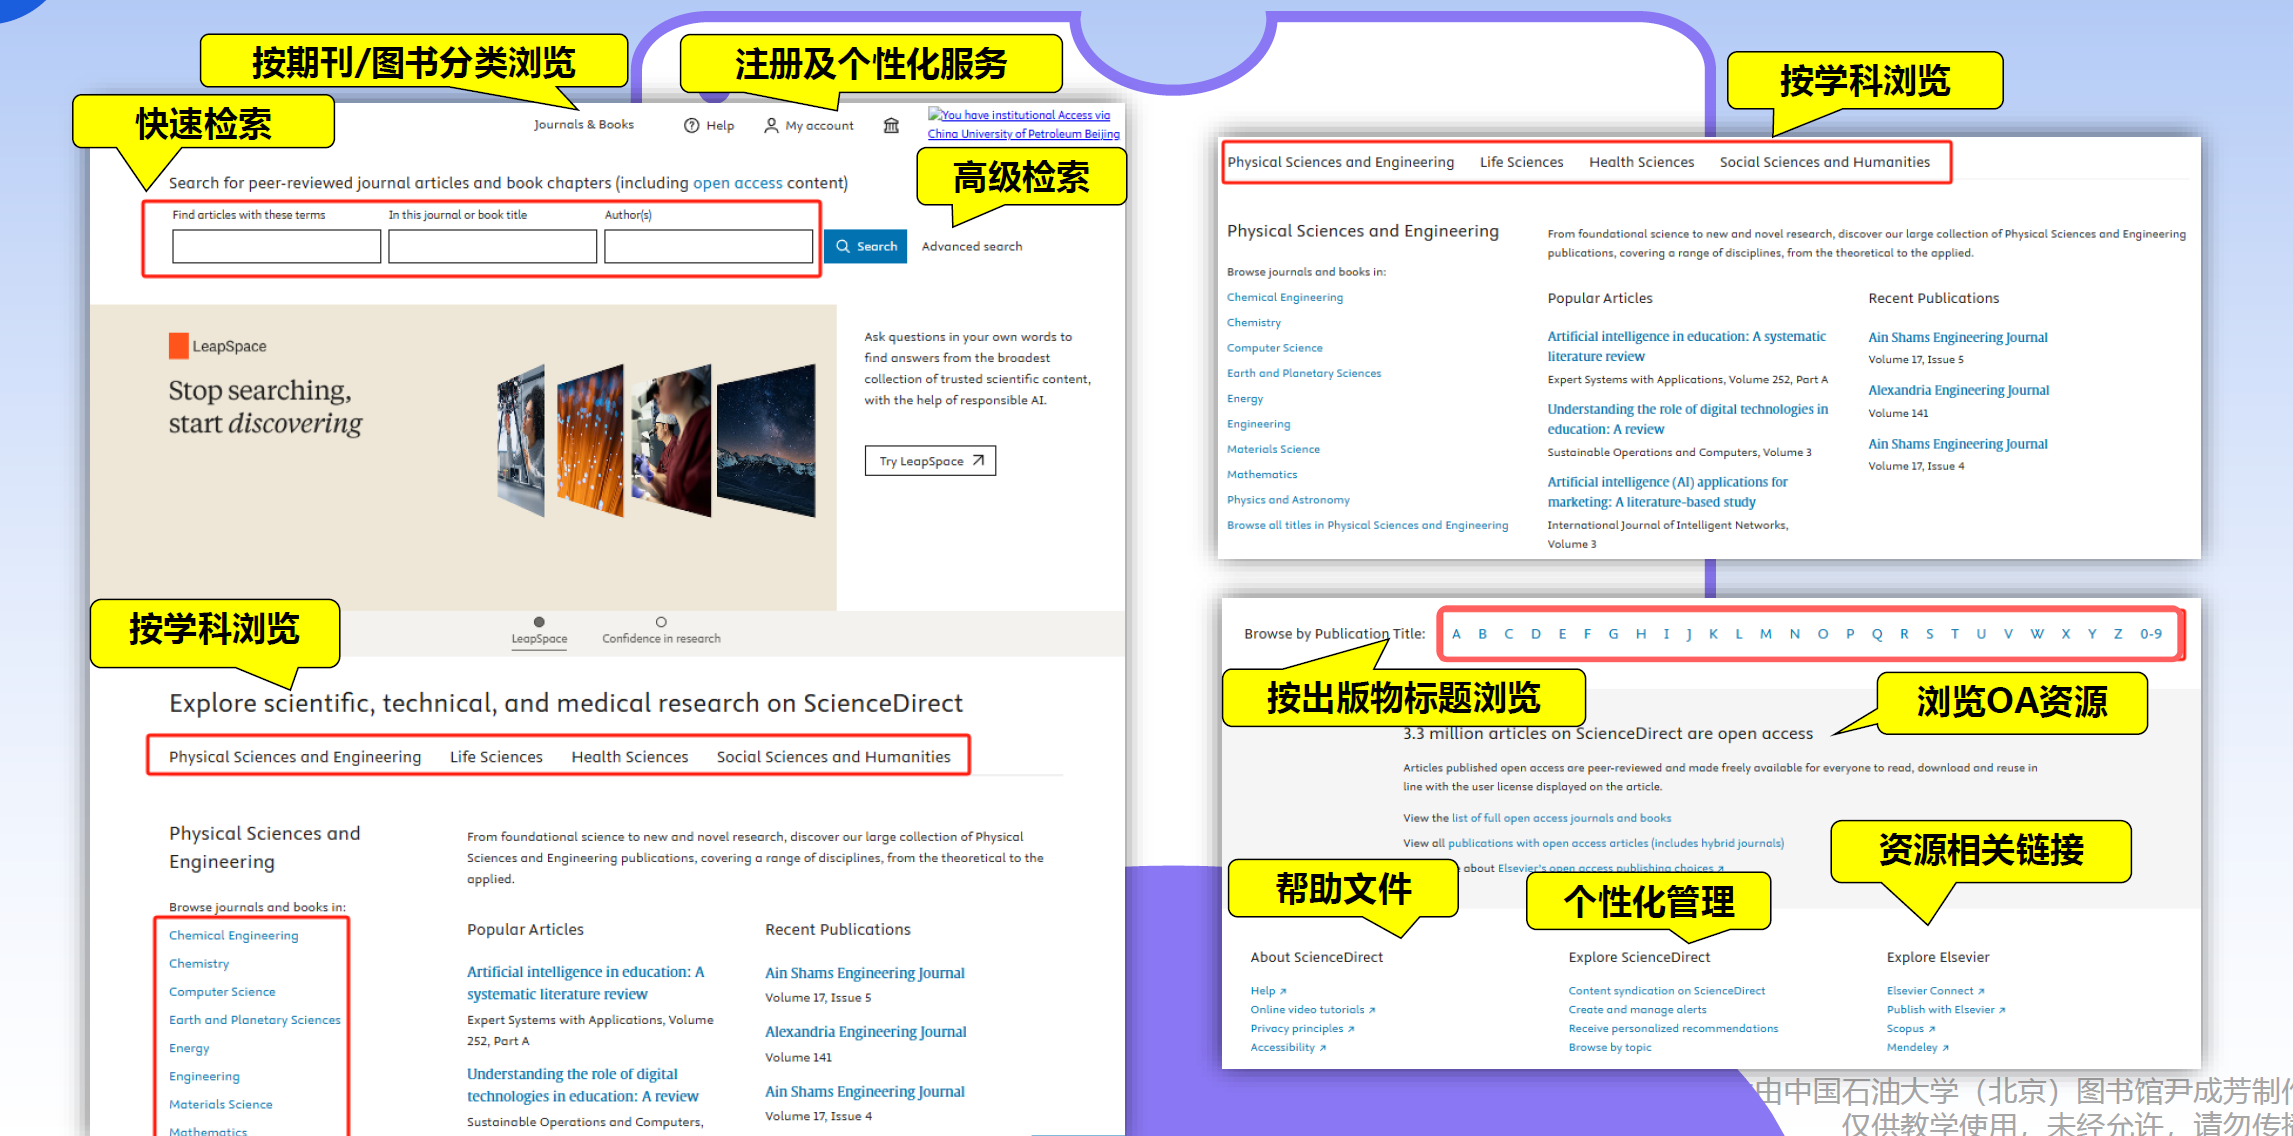Select Life Sciences tab below the Explore heading

pyautogui.click(x=496, y=757)
